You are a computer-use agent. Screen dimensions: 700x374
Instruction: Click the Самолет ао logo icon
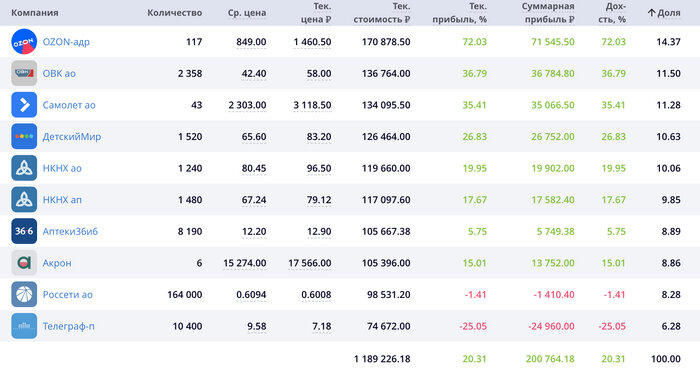[x=24, y=105]
